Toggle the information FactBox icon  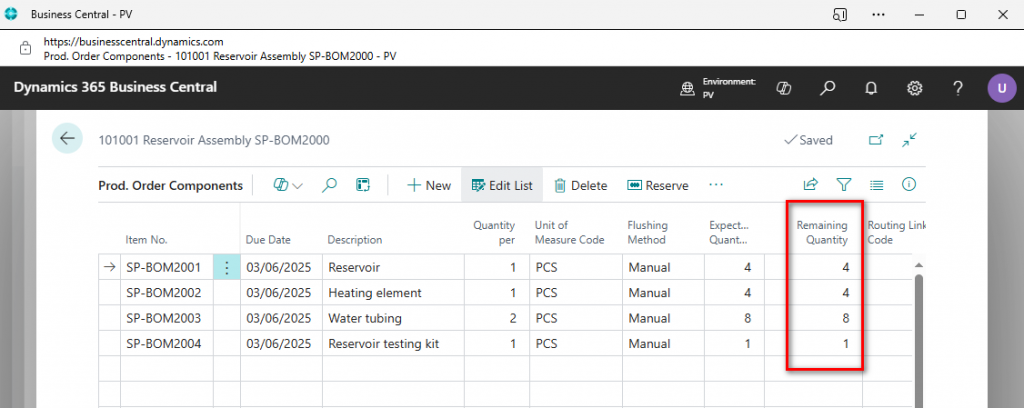coord(909,185)
